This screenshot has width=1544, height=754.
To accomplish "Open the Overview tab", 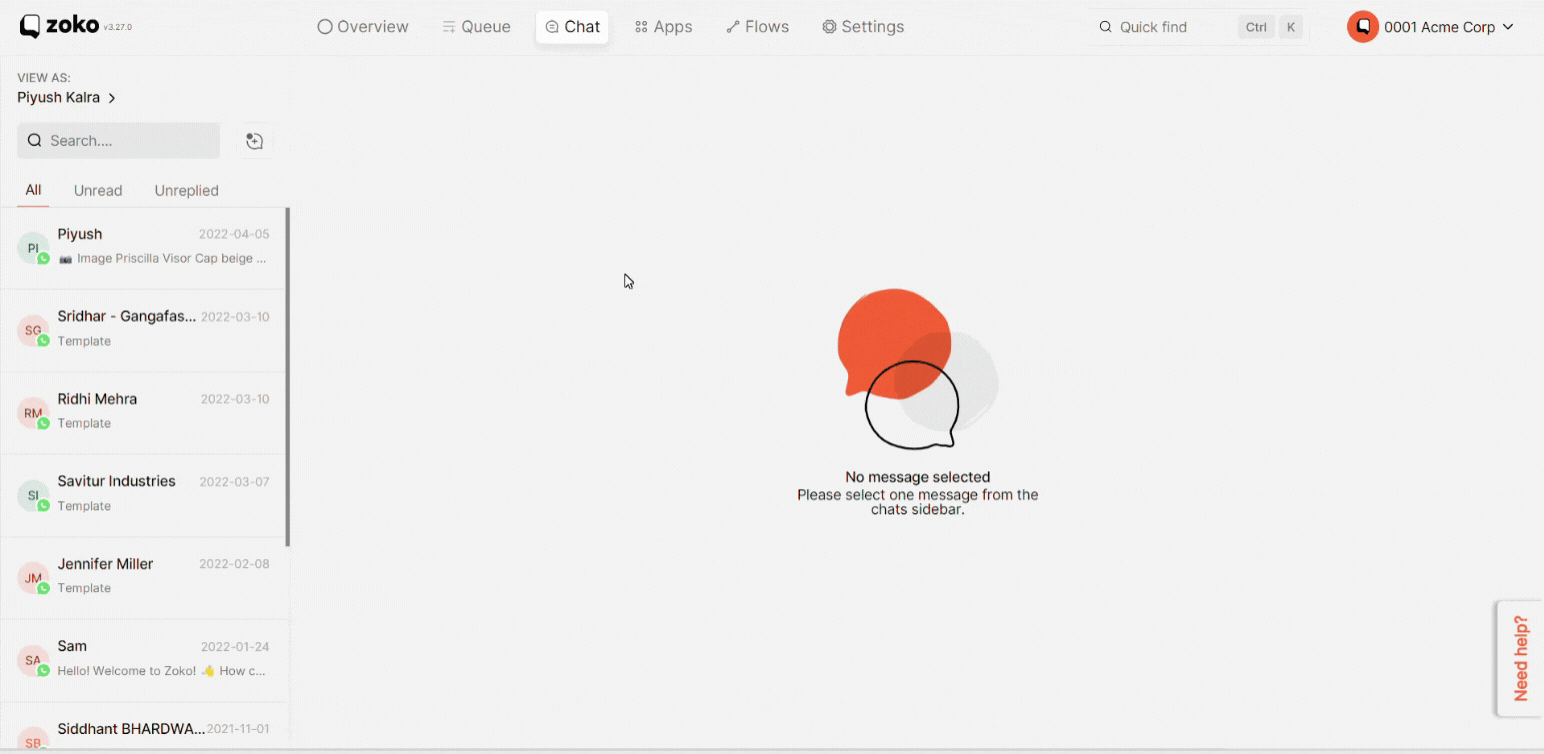I will click(x=363, y=27).
